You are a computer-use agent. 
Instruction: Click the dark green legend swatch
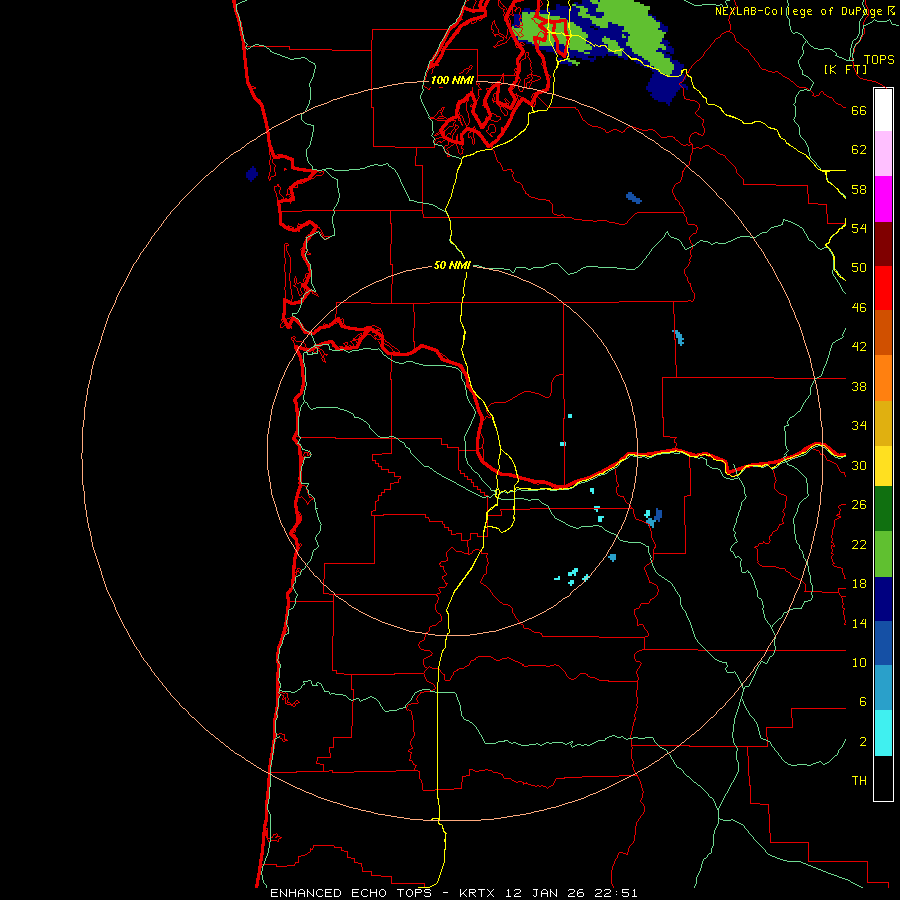pos(883,509)
